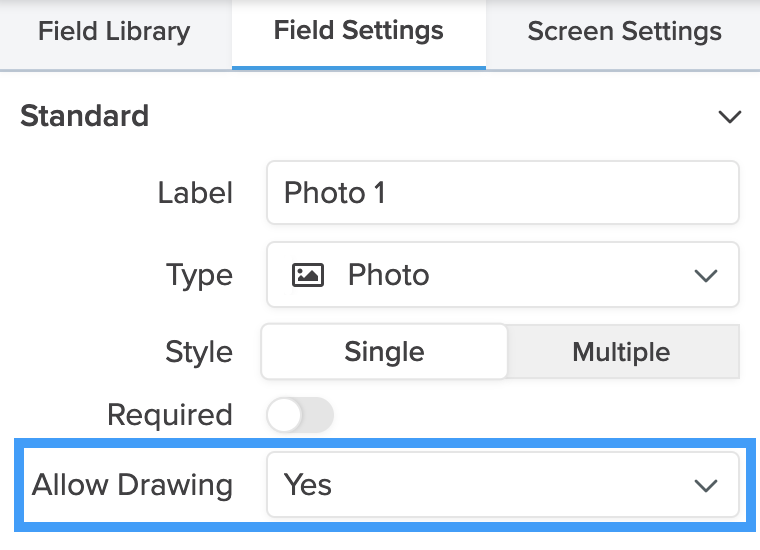Click the Allow Drawing dropdown arrow

[706, 486]
